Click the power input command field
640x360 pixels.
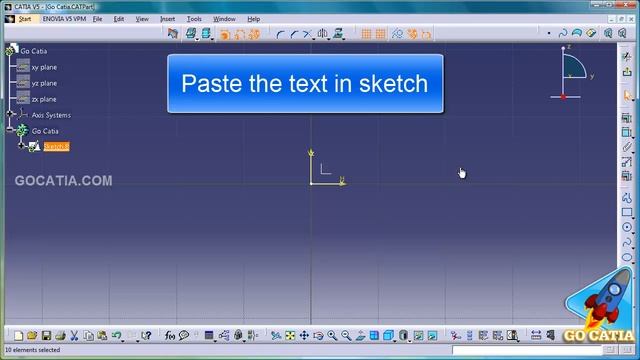(527, 350)
